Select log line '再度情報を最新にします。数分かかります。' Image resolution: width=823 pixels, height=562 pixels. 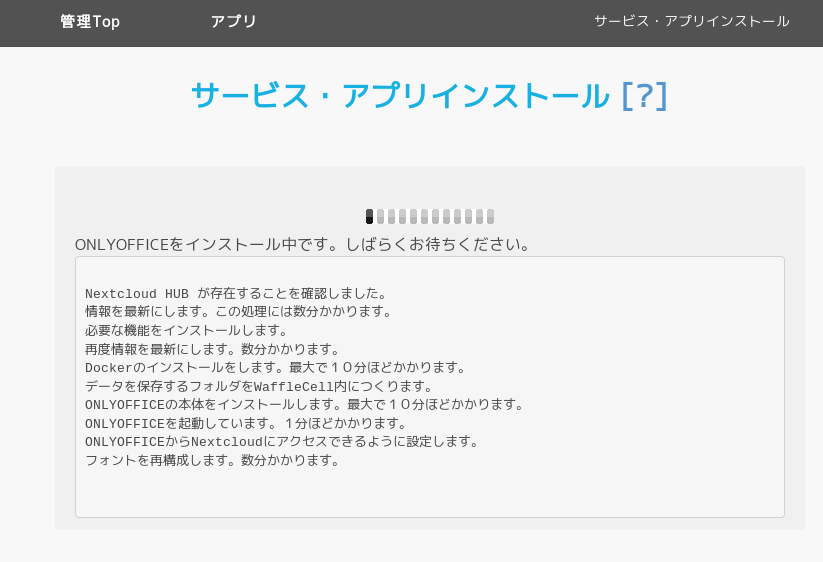(213, 349)
